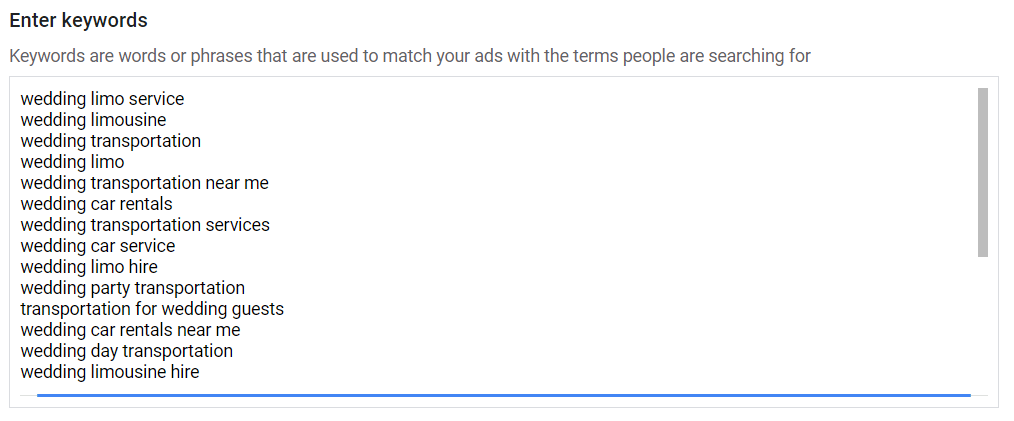Click the 'wedding transportation near me' line

coord(144,183)
